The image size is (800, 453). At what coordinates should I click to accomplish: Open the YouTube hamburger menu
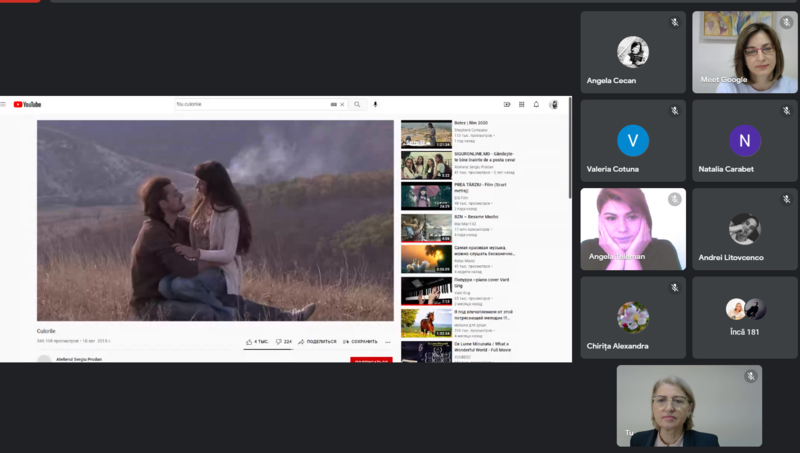pyautogui.click(x=4, y=104)
